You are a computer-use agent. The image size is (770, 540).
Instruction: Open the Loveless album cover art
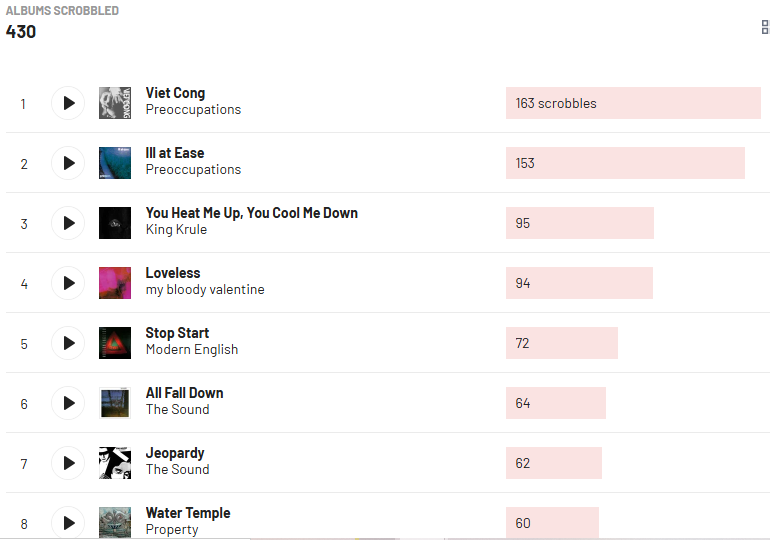click(115, 283)
